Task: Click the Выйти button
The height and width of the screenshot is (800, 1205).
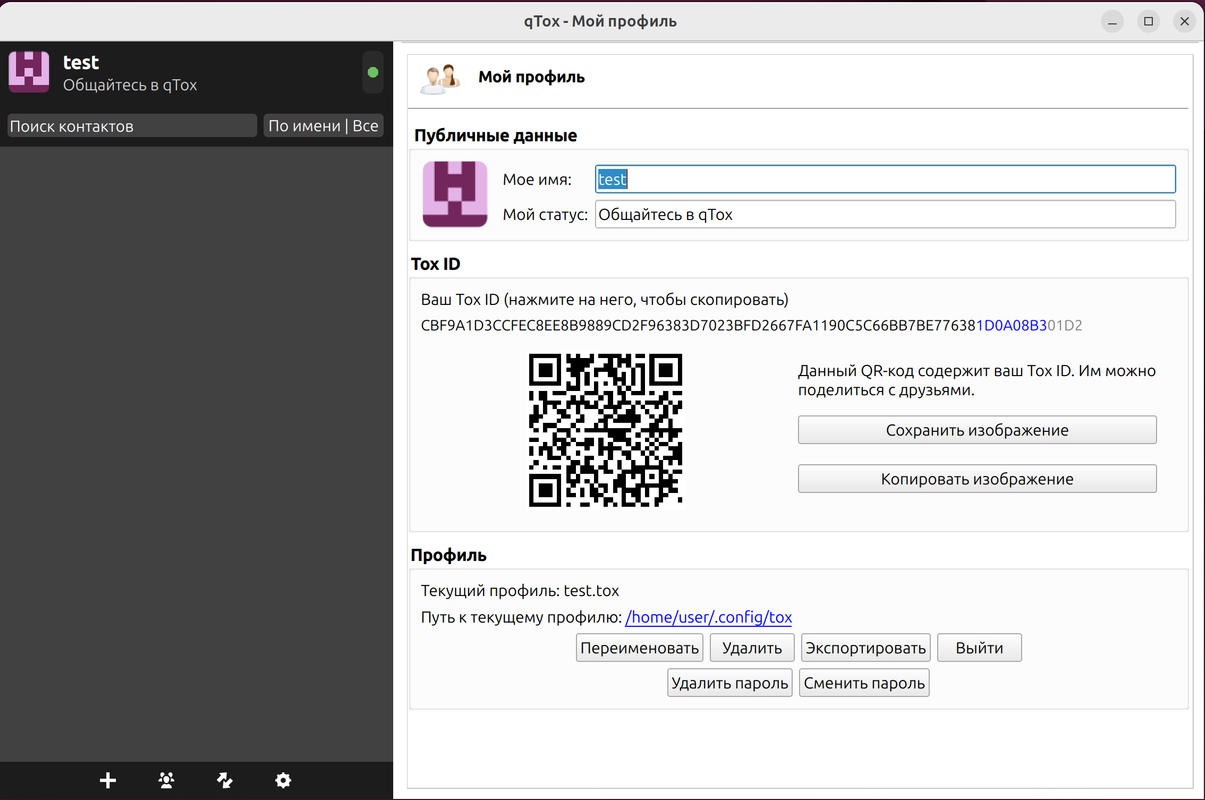Action: tap(979, 648)
